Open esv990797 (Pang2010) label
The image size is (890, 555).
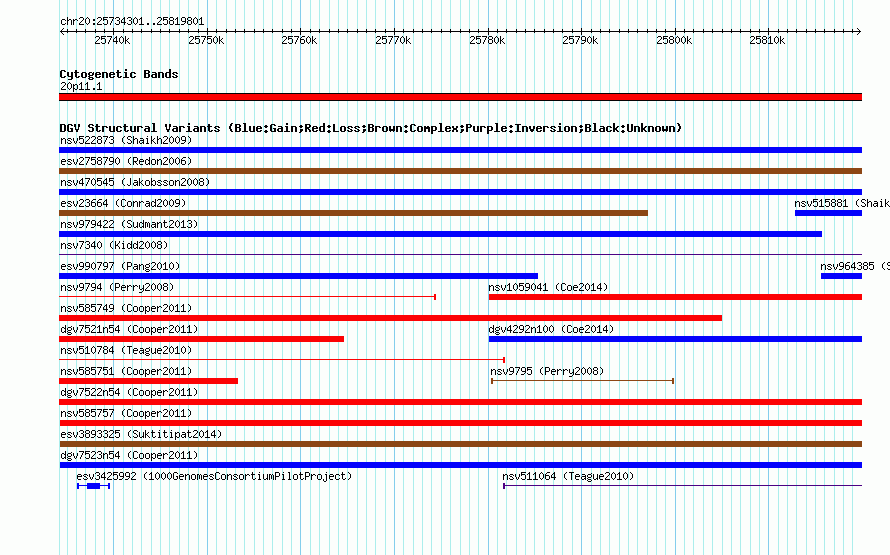pyautogui.click(x=120, y=266)
